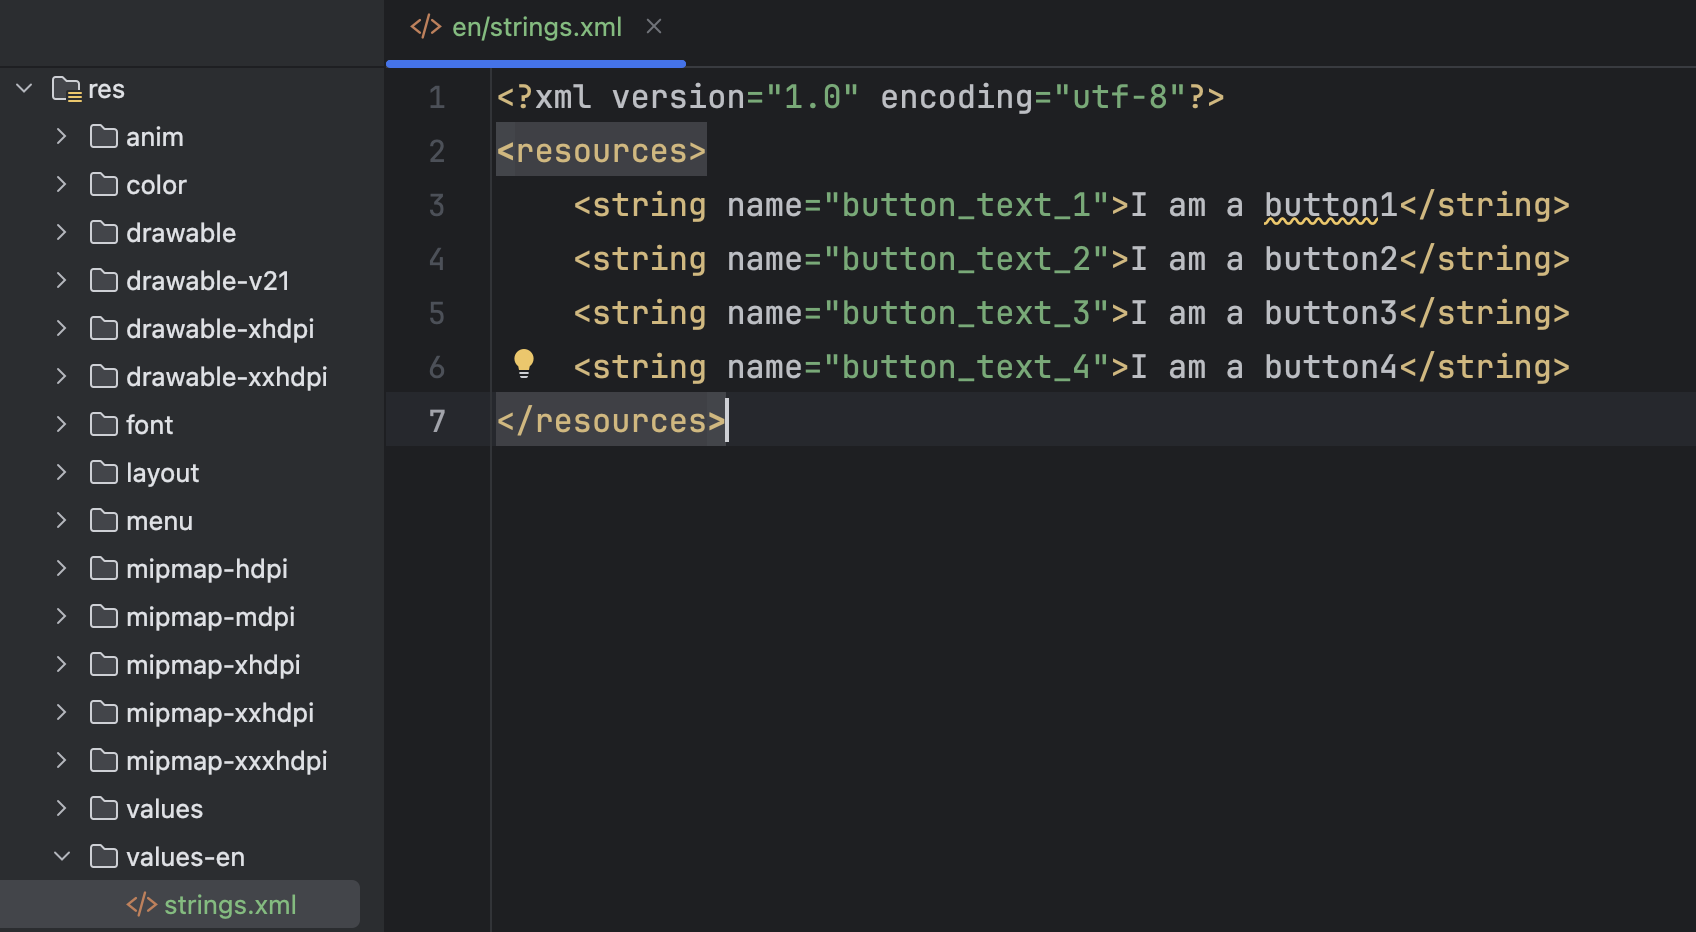
Task: Expand the drawable-v21 folder chevron
Action: (x=62, y=280)
